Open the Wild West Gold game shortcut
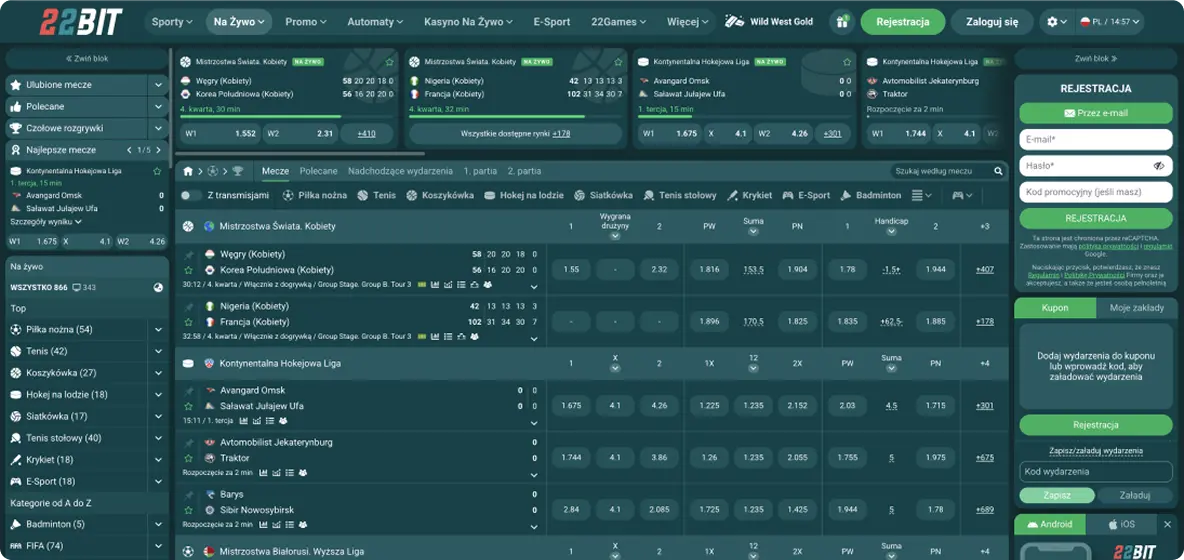The image size is (1184, 560). (769, 22)
